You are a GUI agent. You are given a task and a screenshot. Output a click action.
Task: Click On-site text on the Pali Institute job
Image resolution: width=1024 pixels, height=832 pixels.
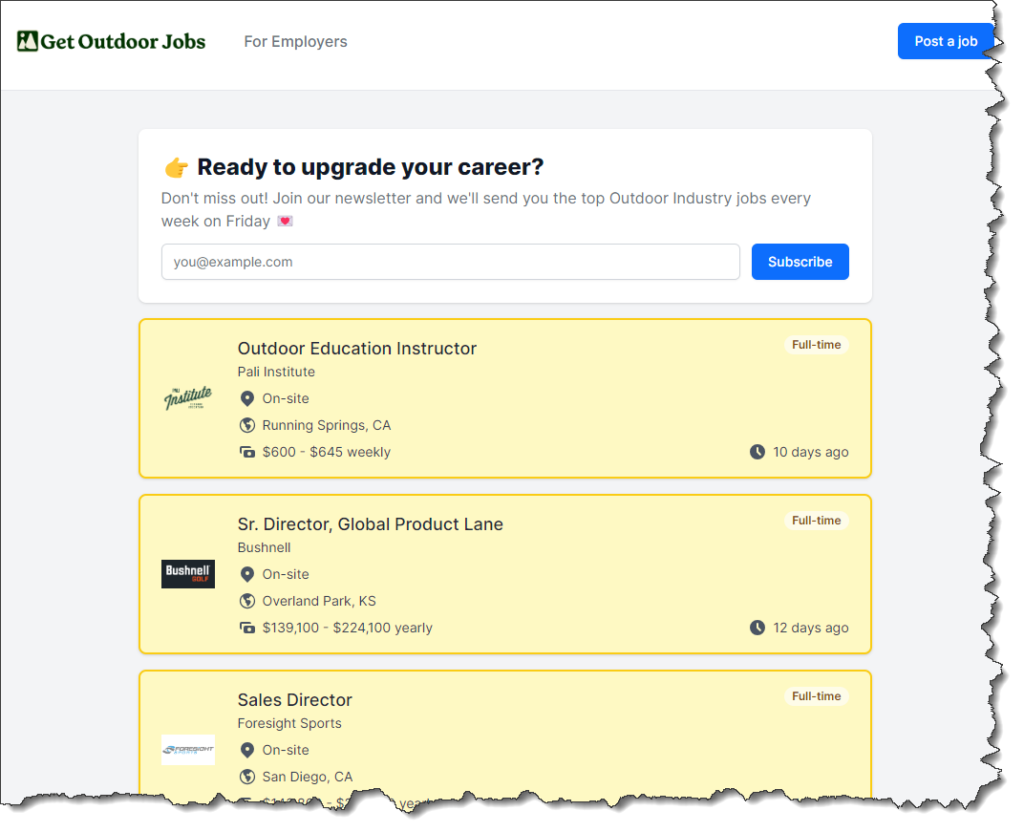(285, 398)
